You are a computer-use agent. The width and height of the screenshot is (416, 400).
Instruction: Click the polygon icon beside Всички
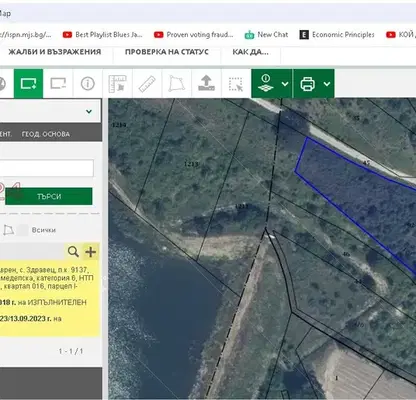[9, 230]
